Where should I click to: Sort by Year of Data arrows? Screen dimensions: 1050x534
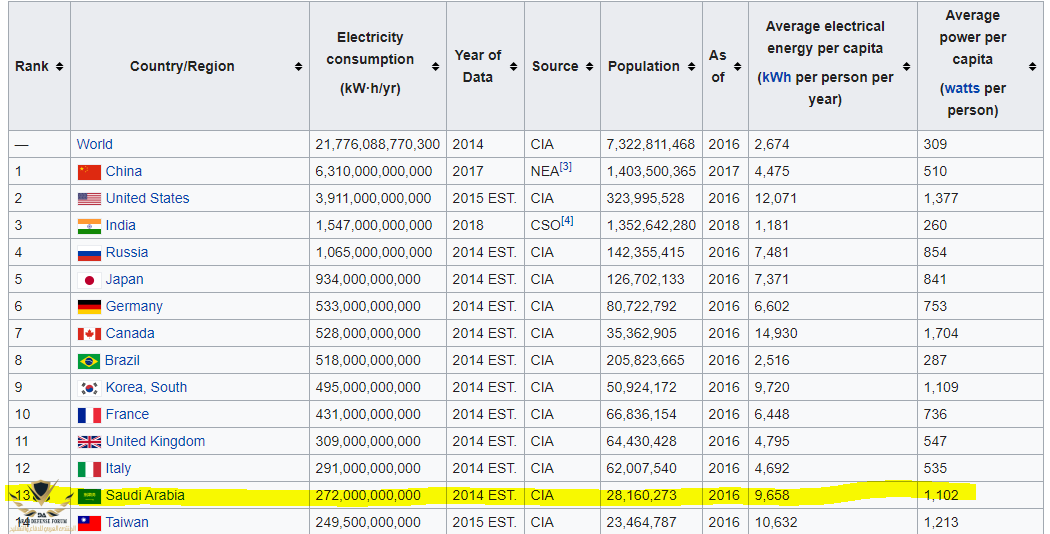click(x=514, y=67)
